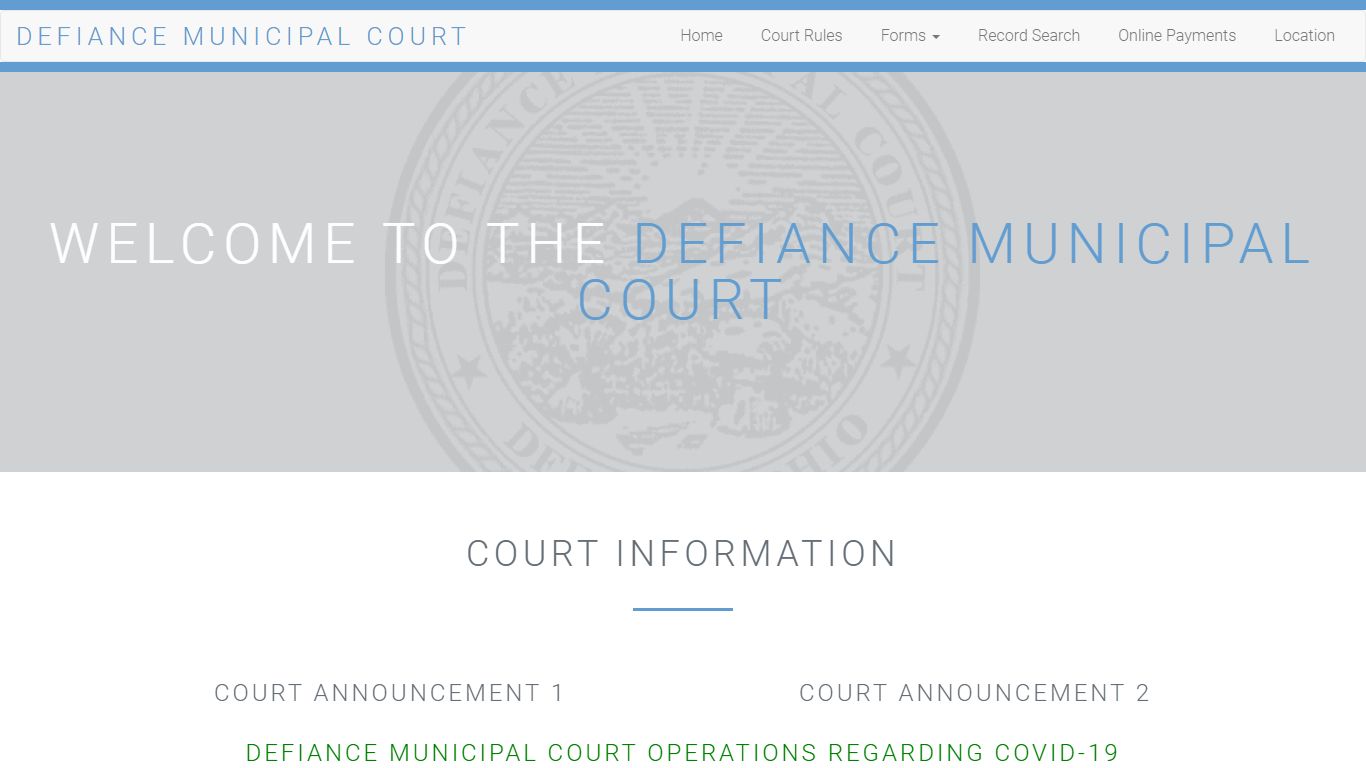Open the Location page
The width and height of the screenshot is (1366, 768).
[x=1304, y=35]
